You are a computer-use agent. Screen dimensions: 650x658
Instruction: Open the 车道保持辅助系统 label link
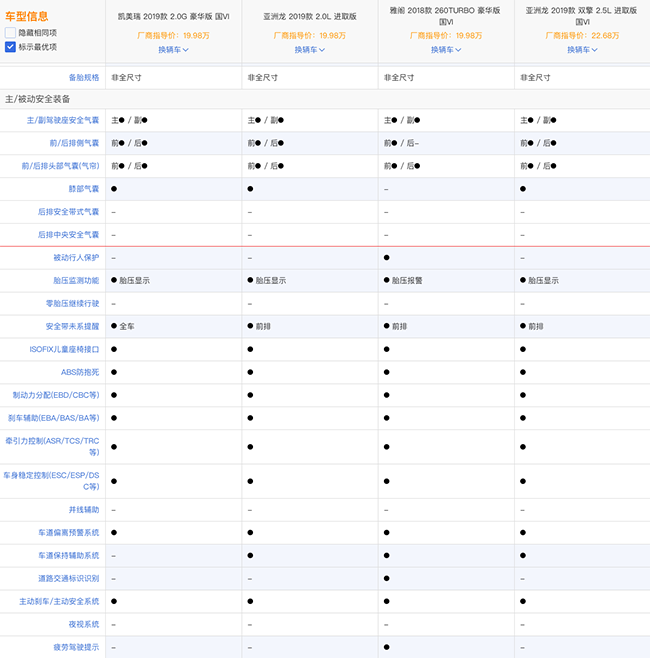68,556
